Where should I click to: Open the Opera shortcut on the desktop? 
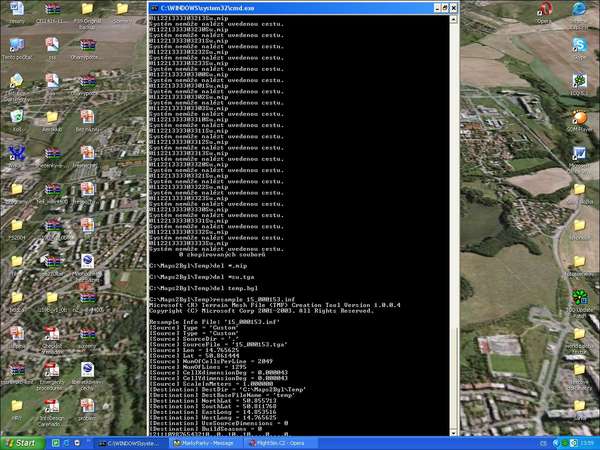(544, 11)
